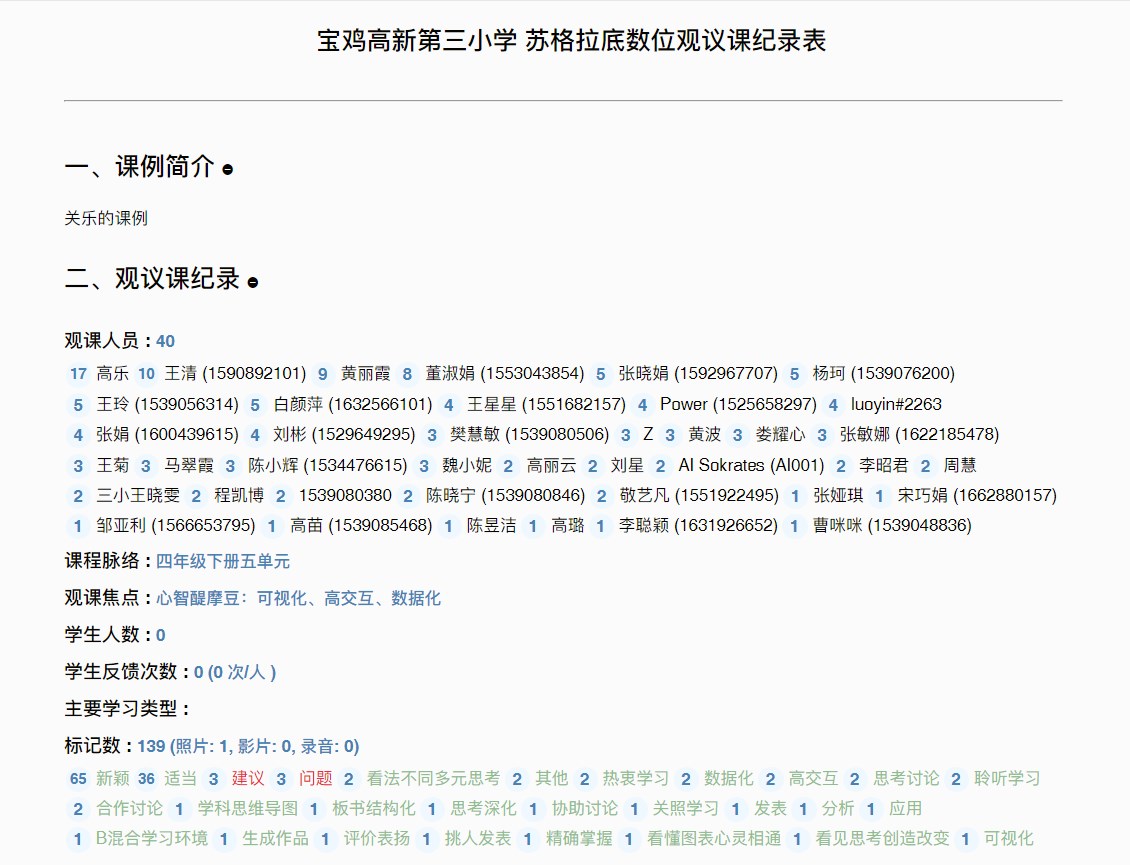Collapse the 二、观议课纪录 section toggle
The height and width of the screenshot is (865, 1130).
[x=253, y=282]
